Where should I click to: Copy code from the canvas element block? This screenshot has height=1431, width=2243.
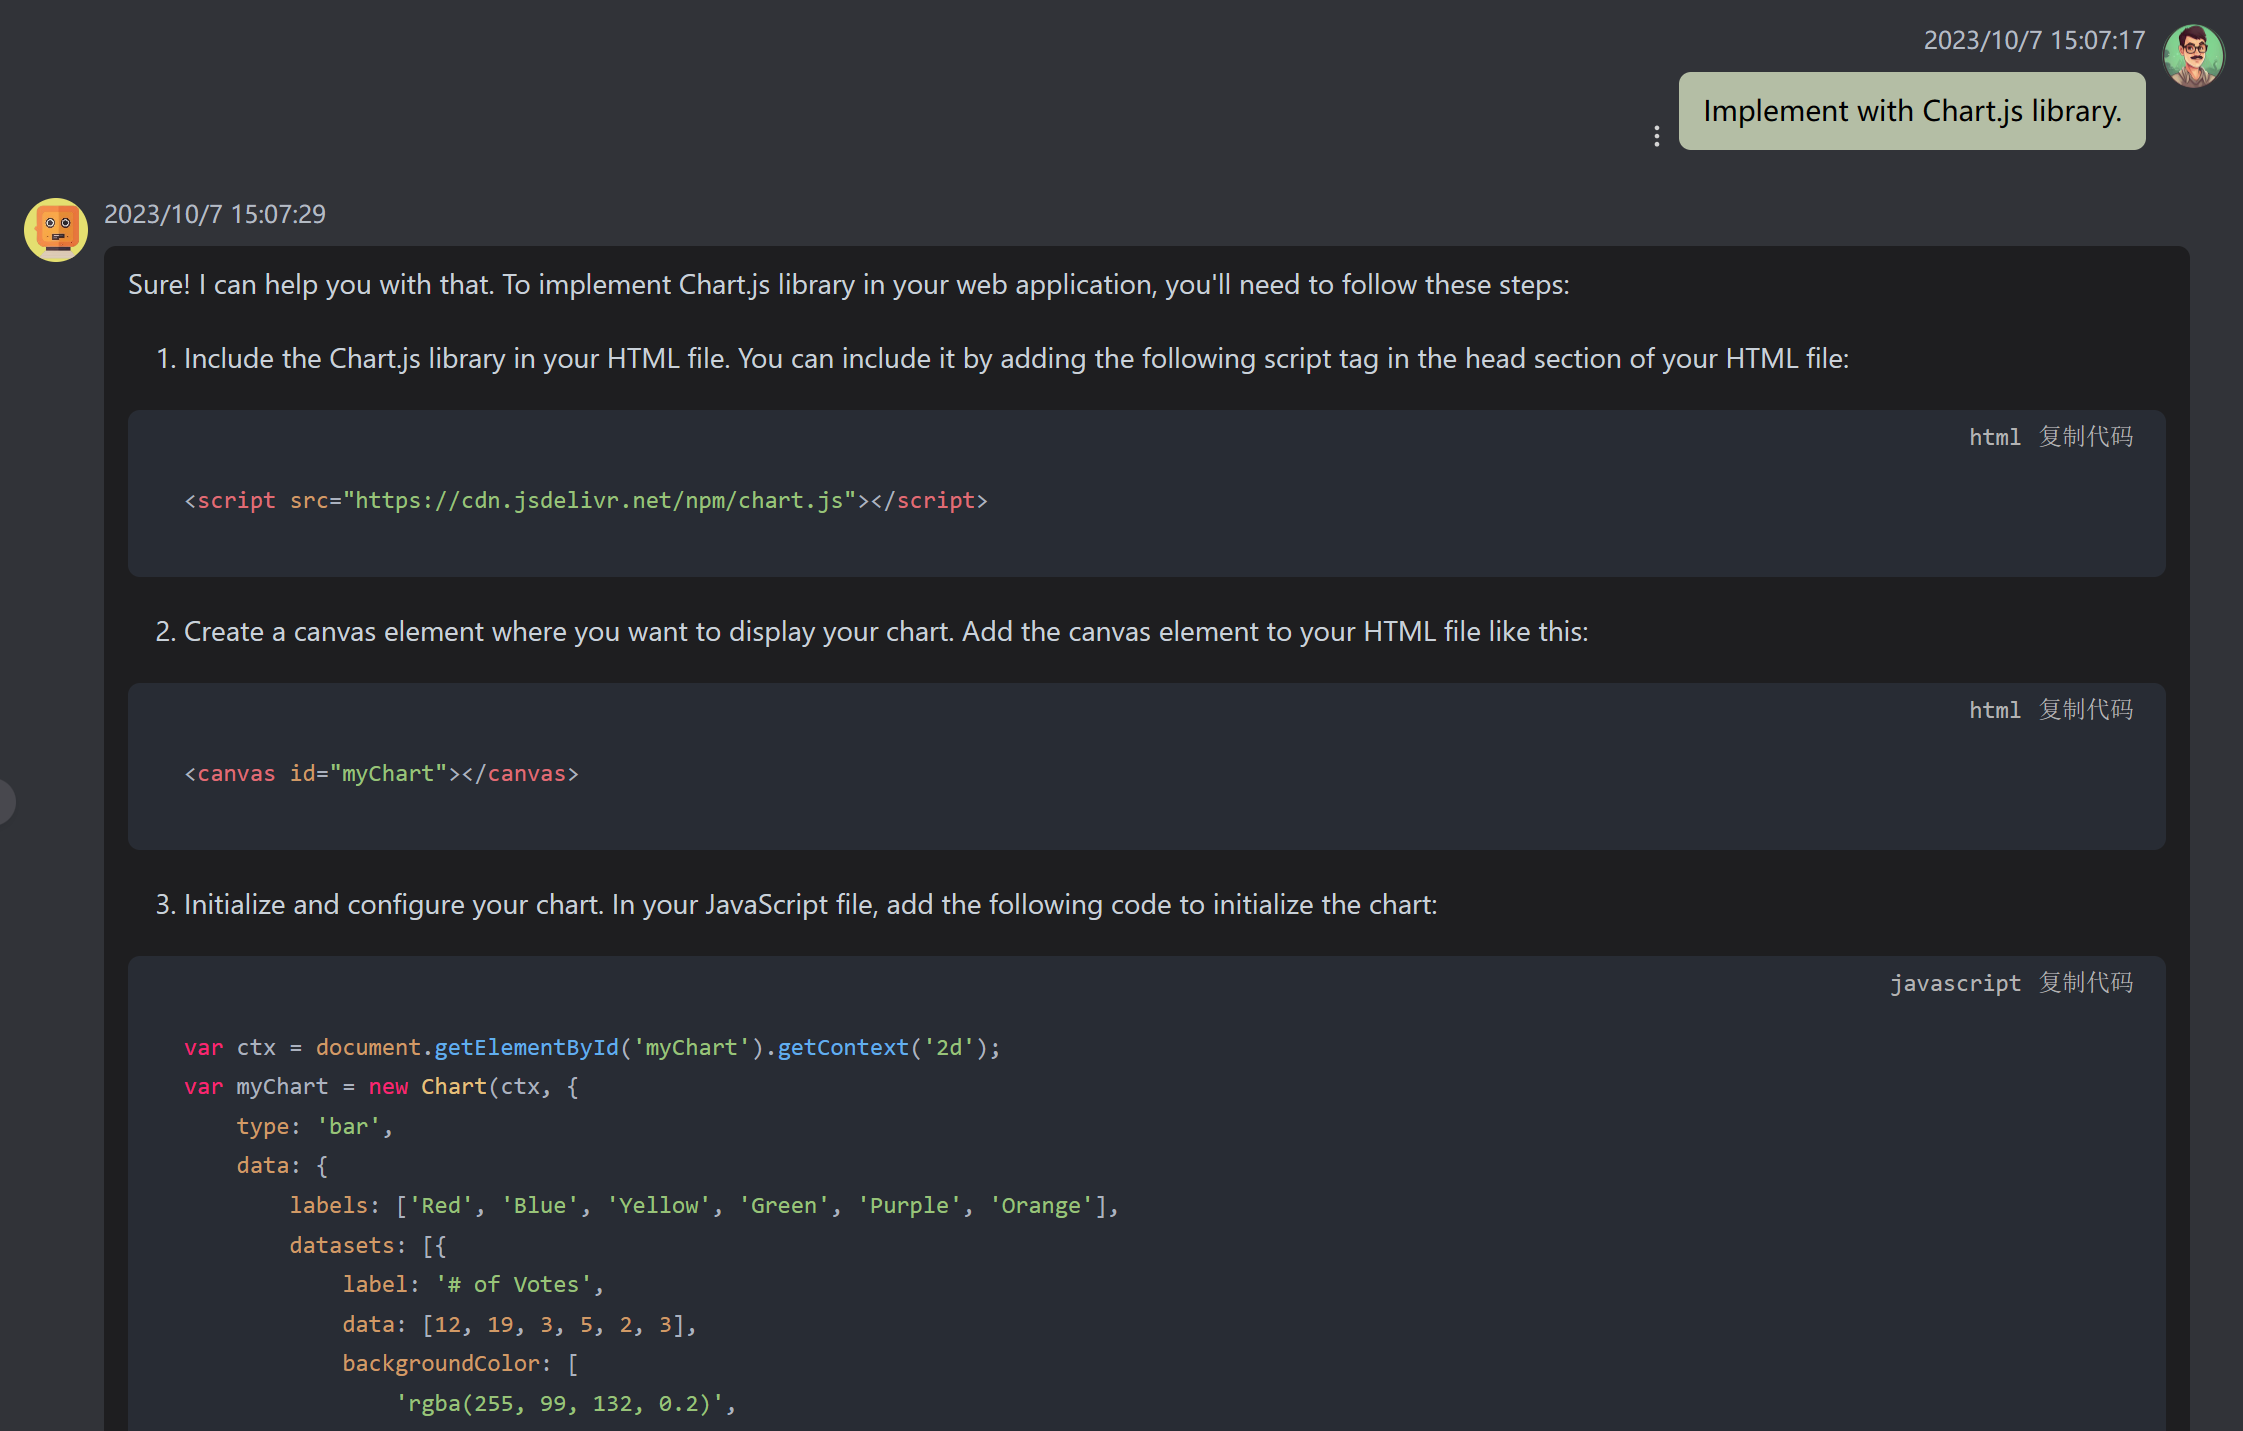[x=2086, y=710]
